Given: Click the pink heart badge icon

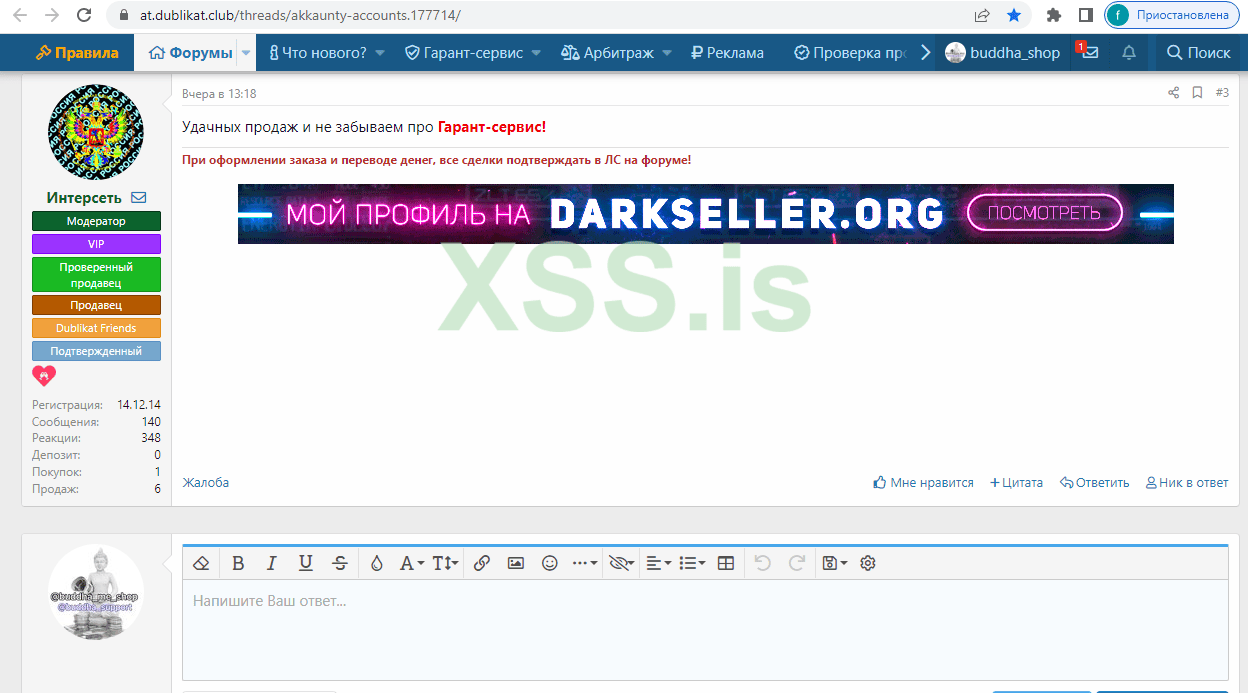Looking at the screenshot, I should click(44, 376).
